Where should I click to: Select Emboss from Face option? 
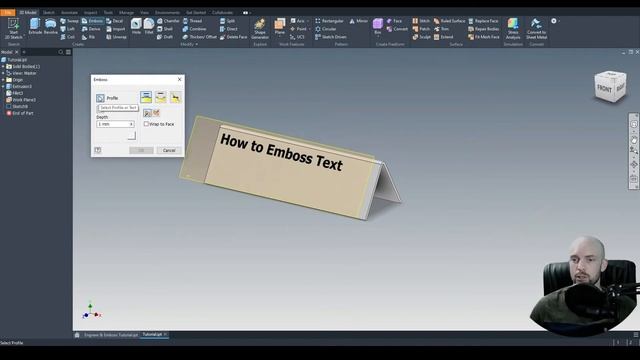point(146,97)
